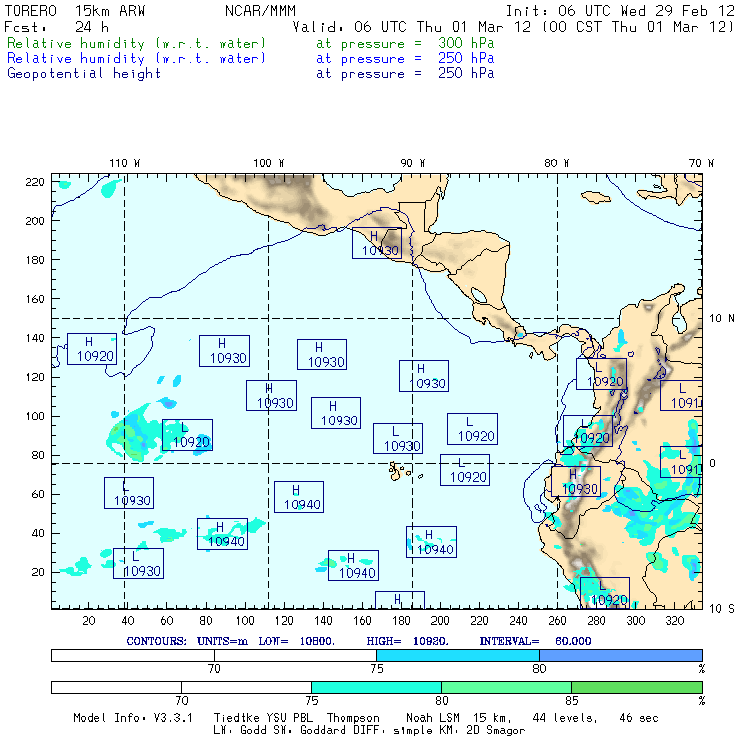Click the Init time text at top right
Image resolution: width=740 pixels, height=740 pixels.
[x=620, y=11]
